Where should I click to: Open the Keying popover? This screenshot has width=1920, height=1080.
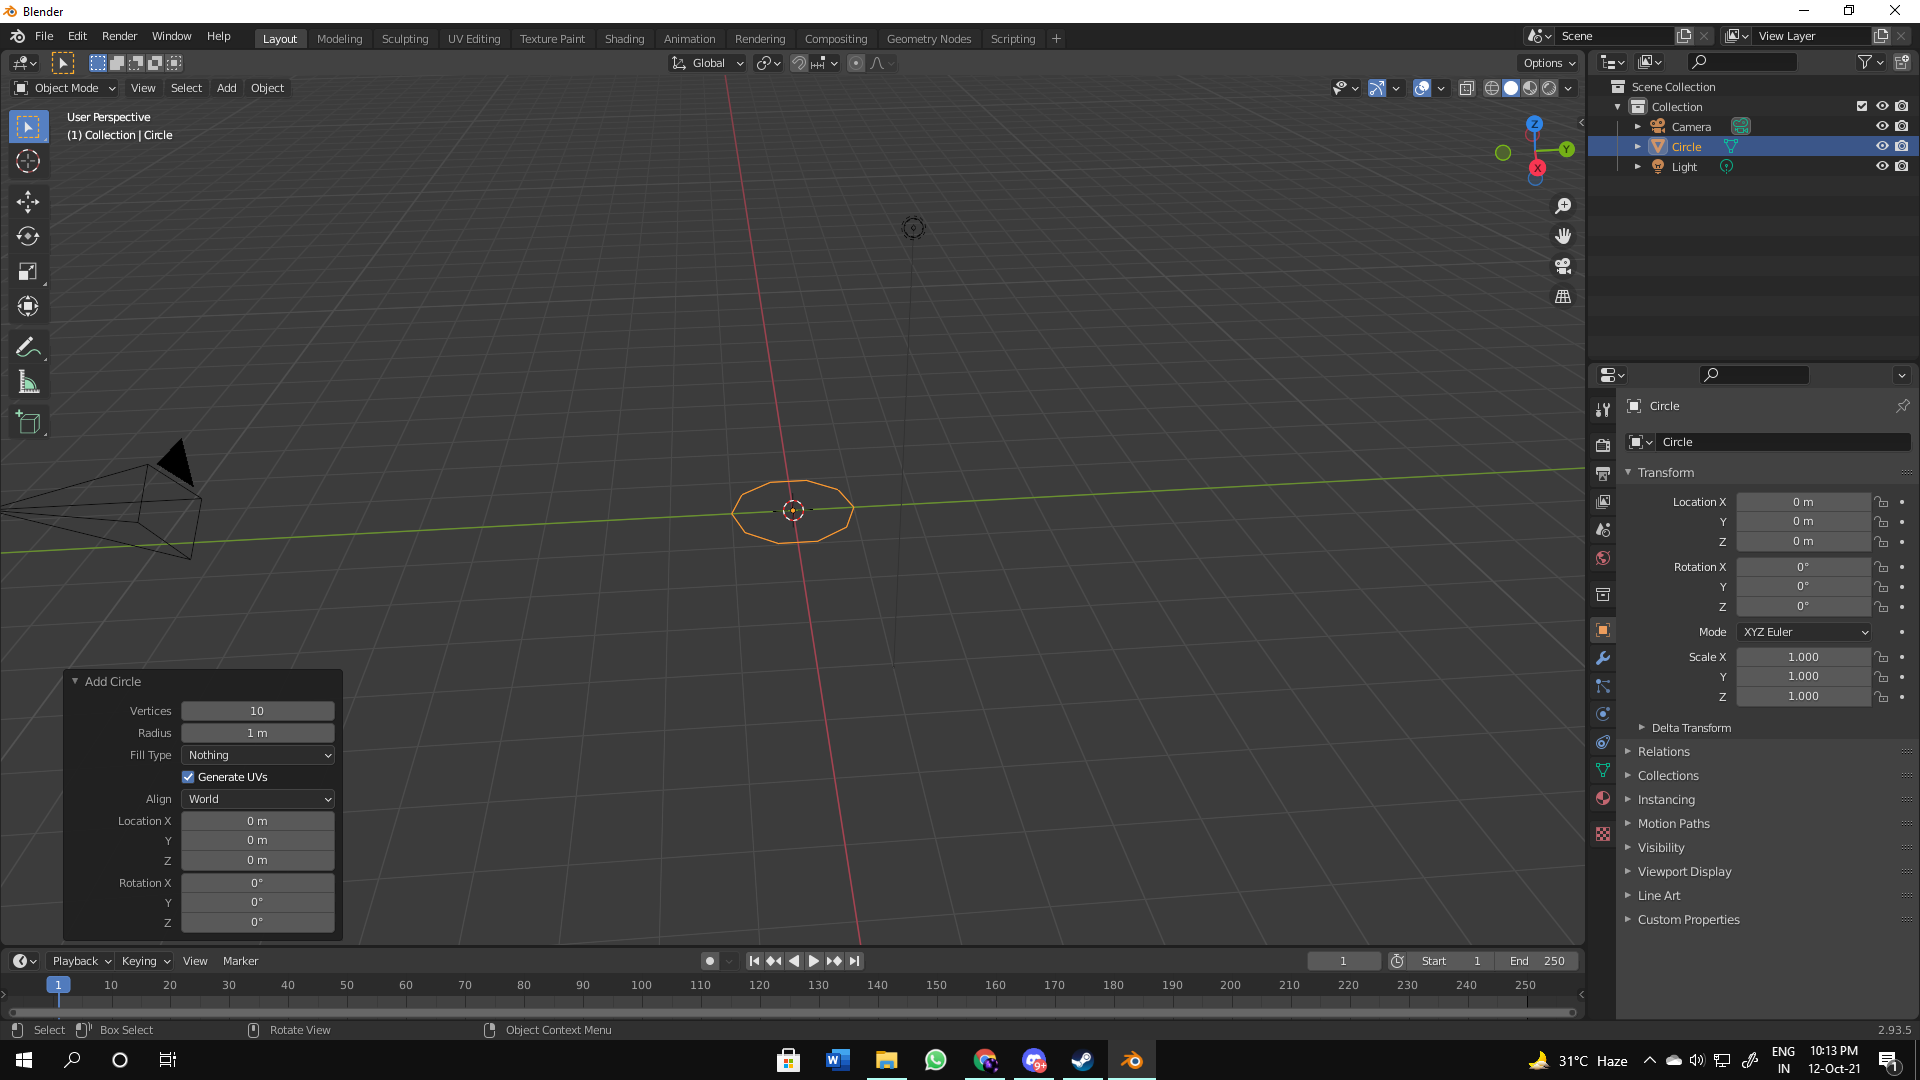point(145,961)
